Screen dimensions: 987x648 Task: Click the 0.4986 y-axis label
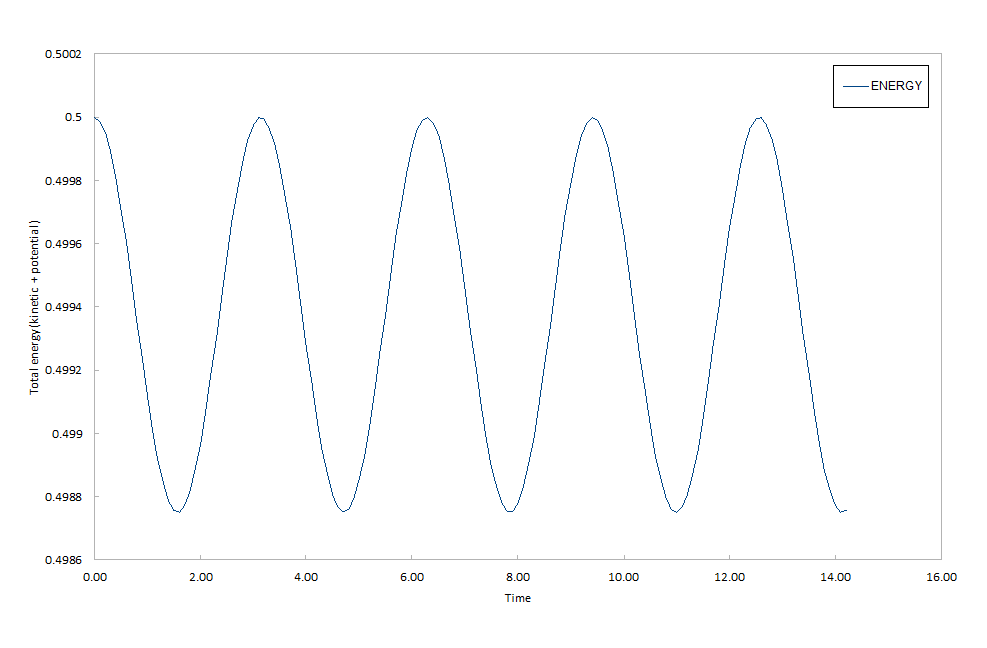[x=63, y=560]
